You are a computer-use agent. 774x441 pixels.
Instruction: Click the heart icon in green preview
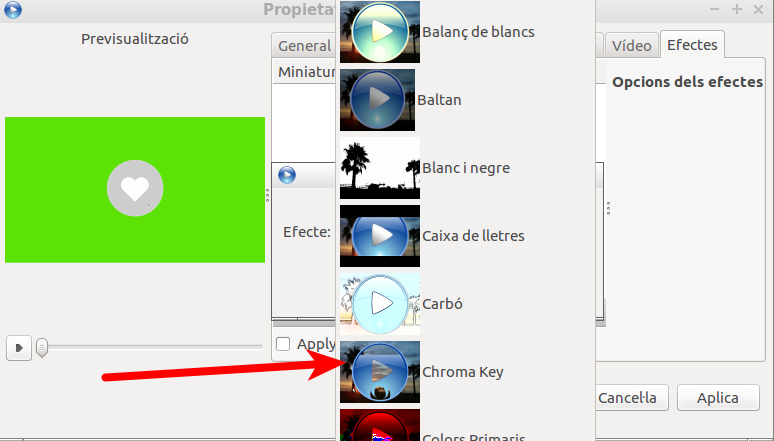point(135,188)
